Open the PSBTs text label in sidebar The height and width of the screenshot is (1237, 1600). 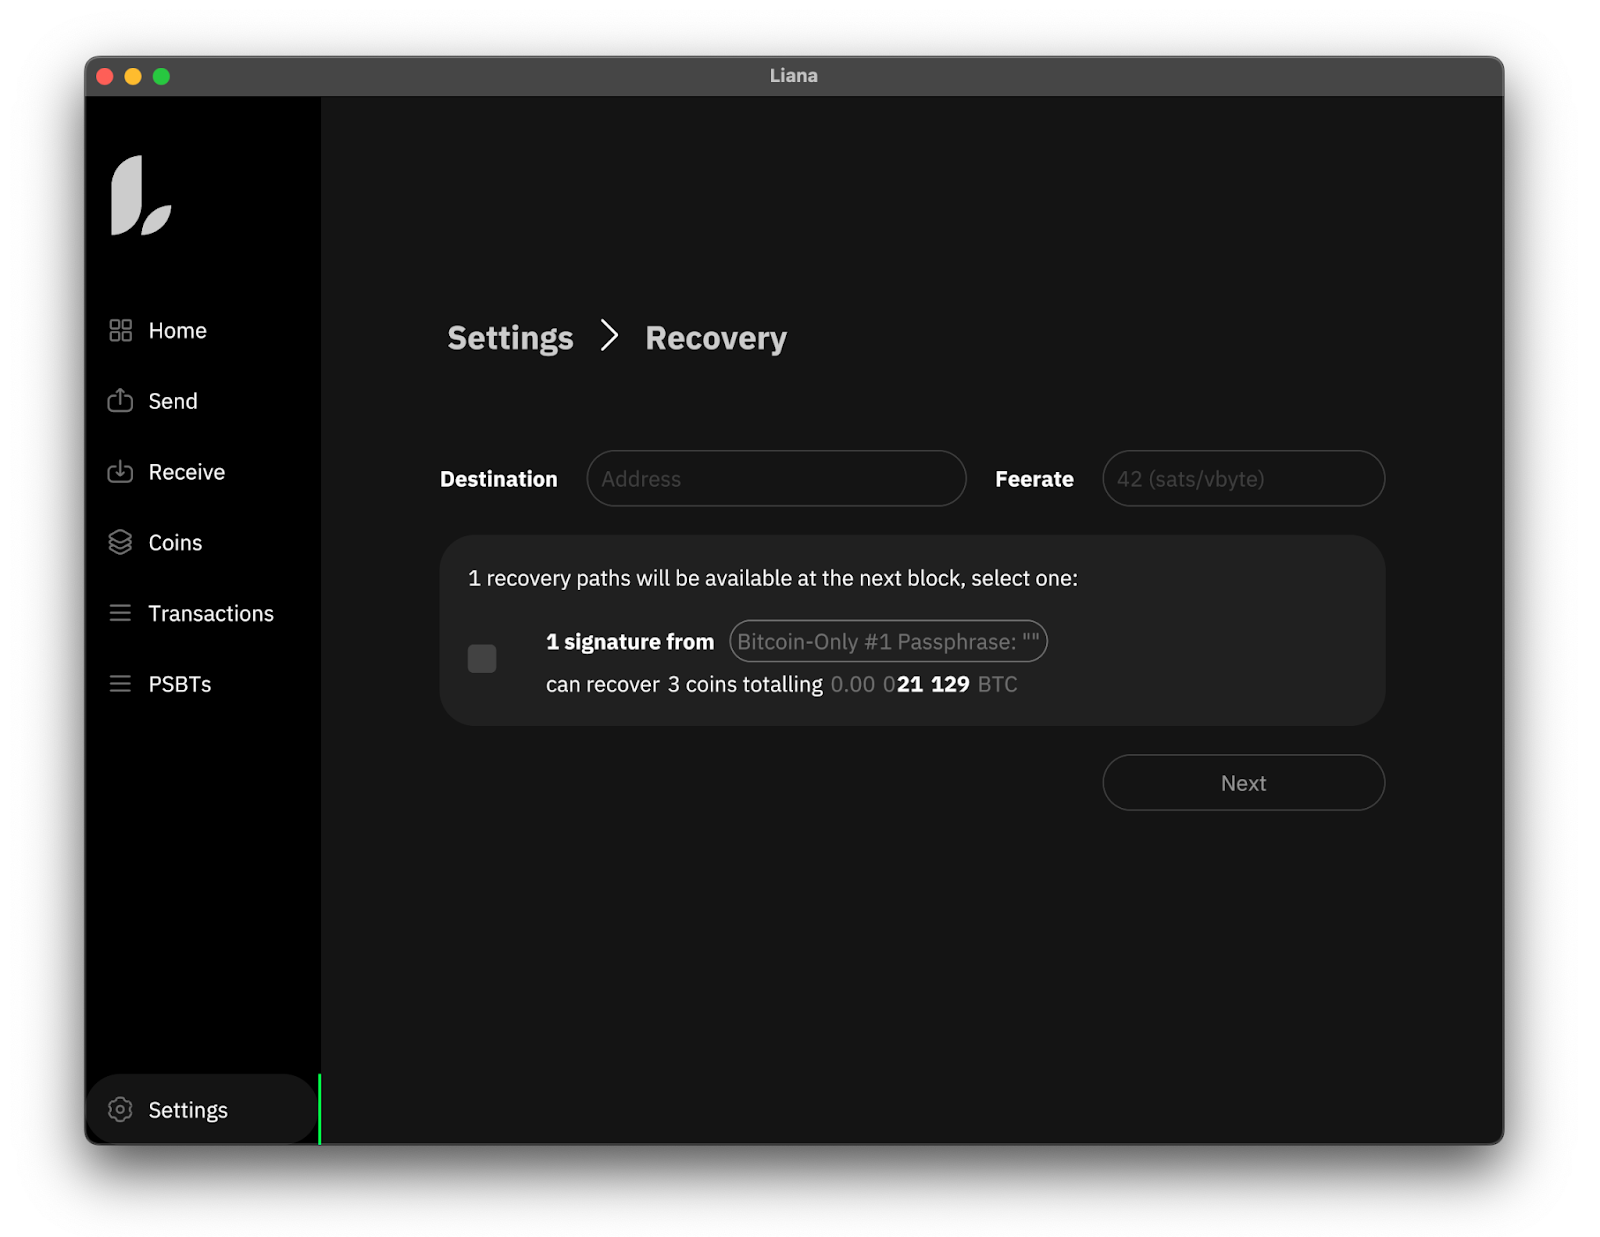pos(180,684)
